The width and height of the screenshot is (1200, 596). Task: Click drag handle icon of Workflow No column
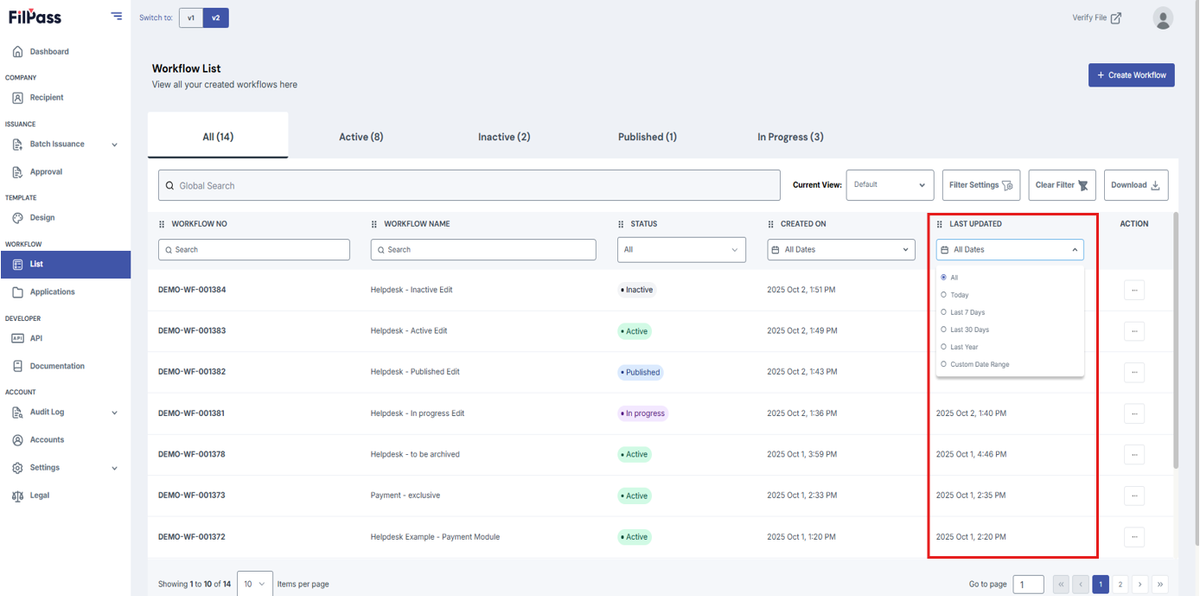point(162,224)
